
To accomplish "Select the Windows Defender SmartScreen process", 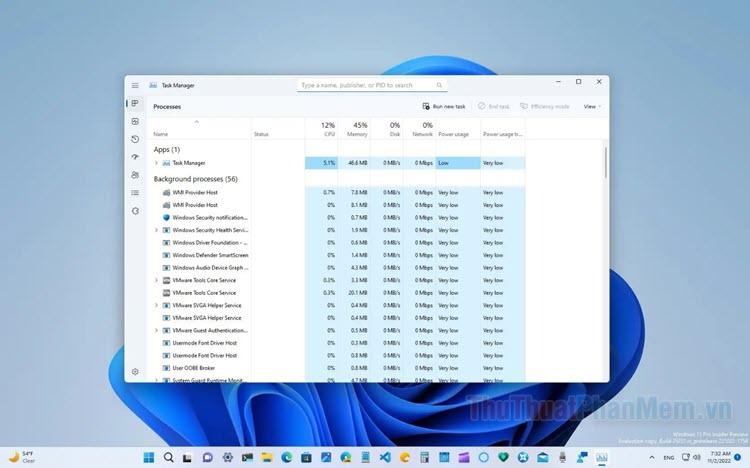I will [x=209, y=255].
